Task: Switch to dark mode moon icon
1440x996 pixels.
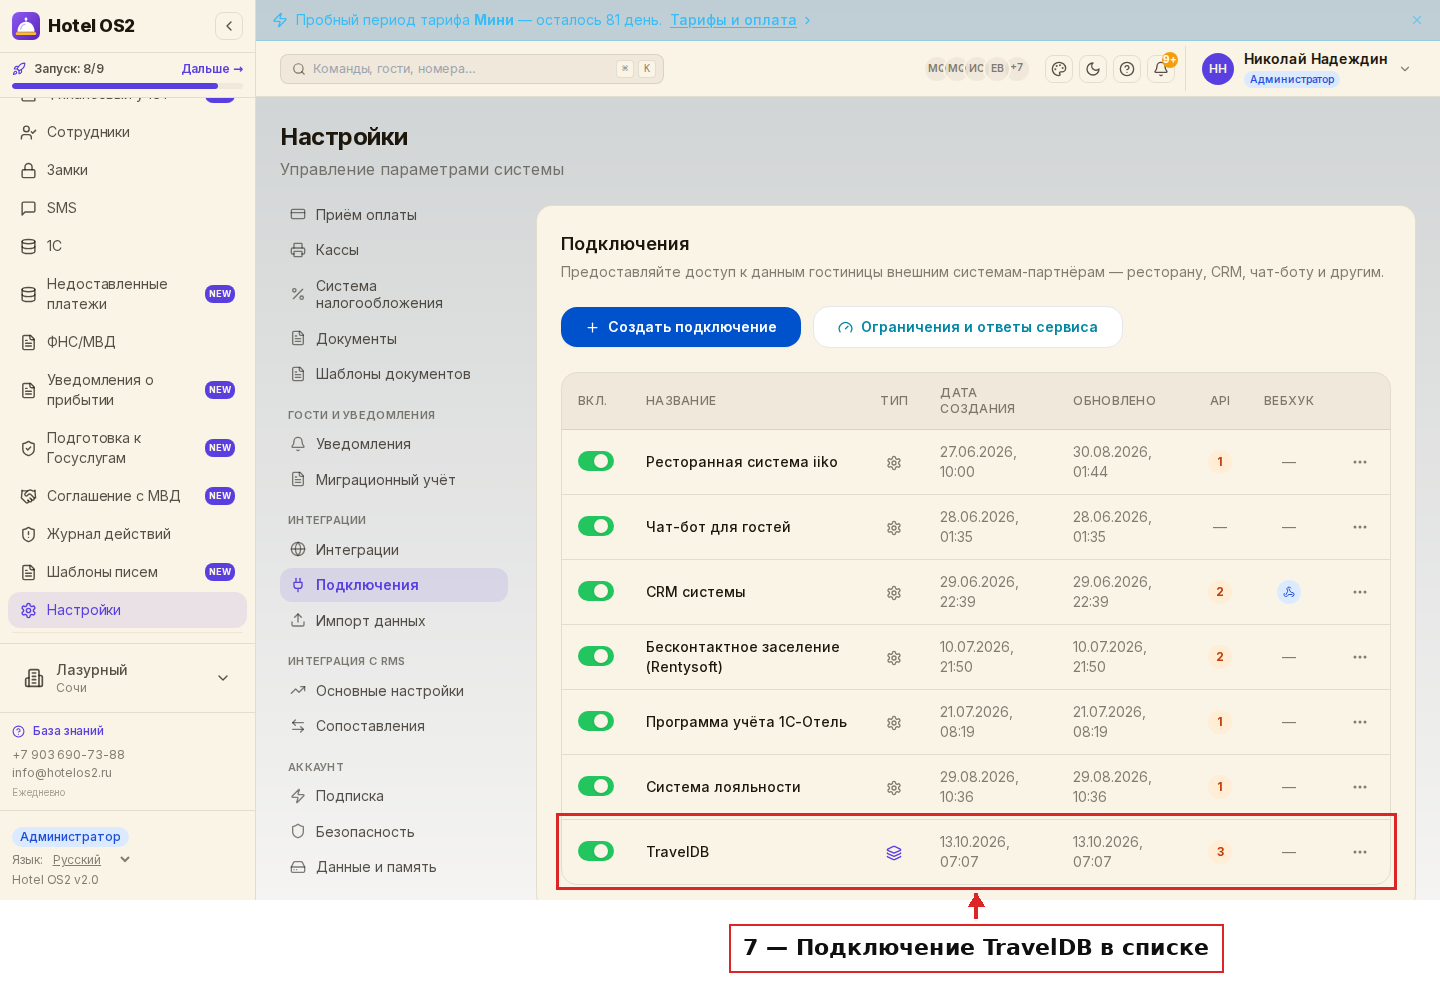Action: tap(1093, 69)
